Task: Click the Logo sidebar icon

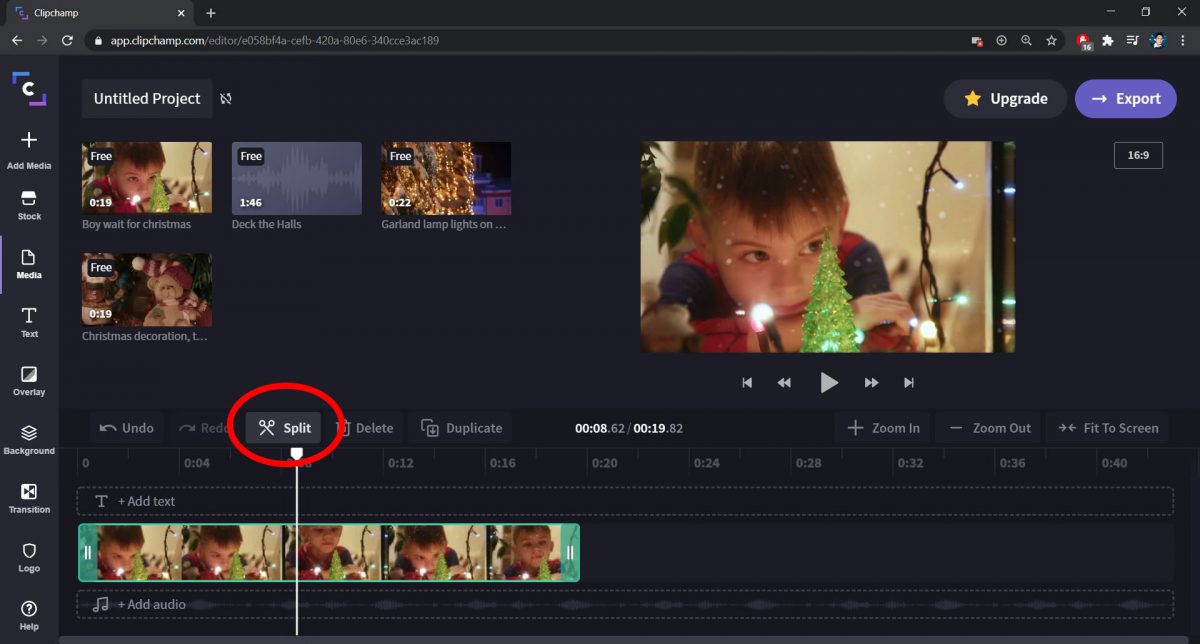Action: 29,556
